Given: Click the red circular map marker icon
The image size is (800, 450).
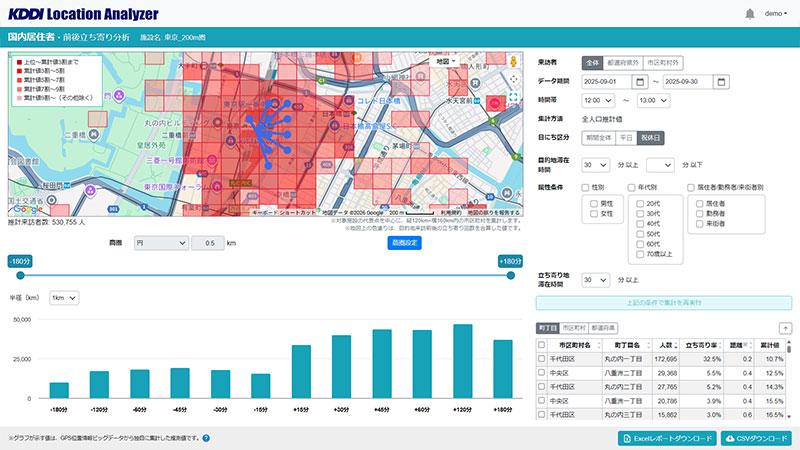Looking at the screenshot, I should [495, 103].
